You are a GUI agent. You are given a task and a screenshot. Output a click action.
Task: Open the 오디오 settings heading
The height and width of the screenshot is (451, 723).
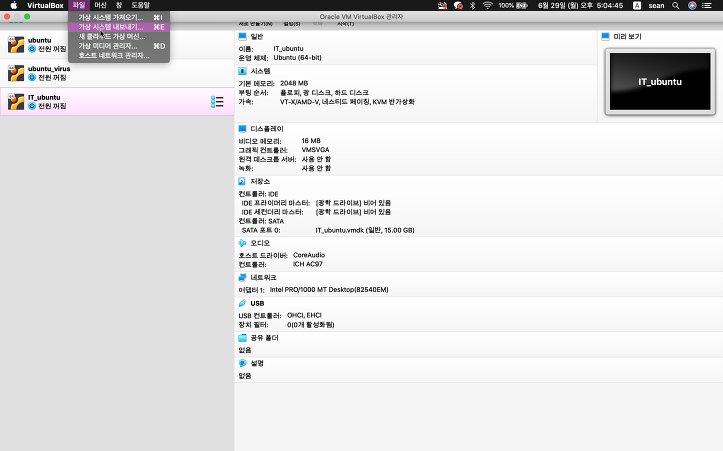tap(260, 243)
